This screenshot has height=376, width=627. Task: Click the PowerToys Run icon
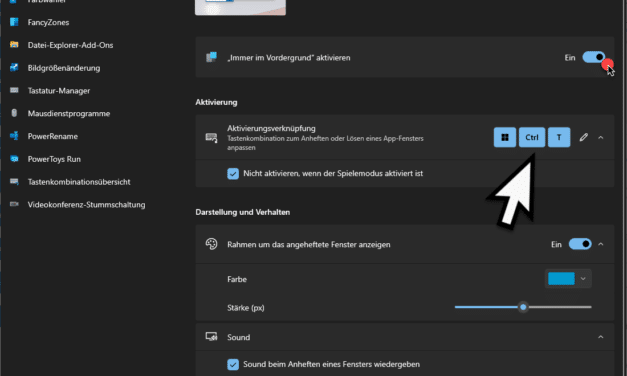tap(14, 159)
